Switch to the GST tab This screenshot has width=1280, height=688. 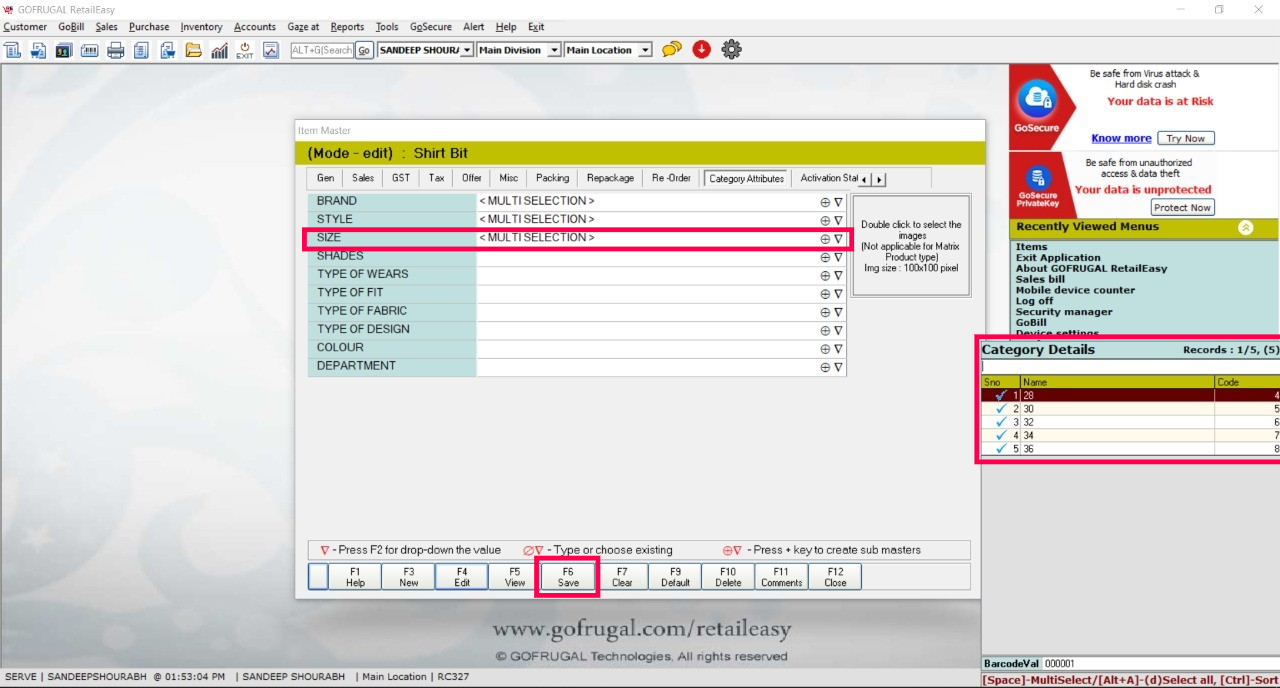point(400,178)
